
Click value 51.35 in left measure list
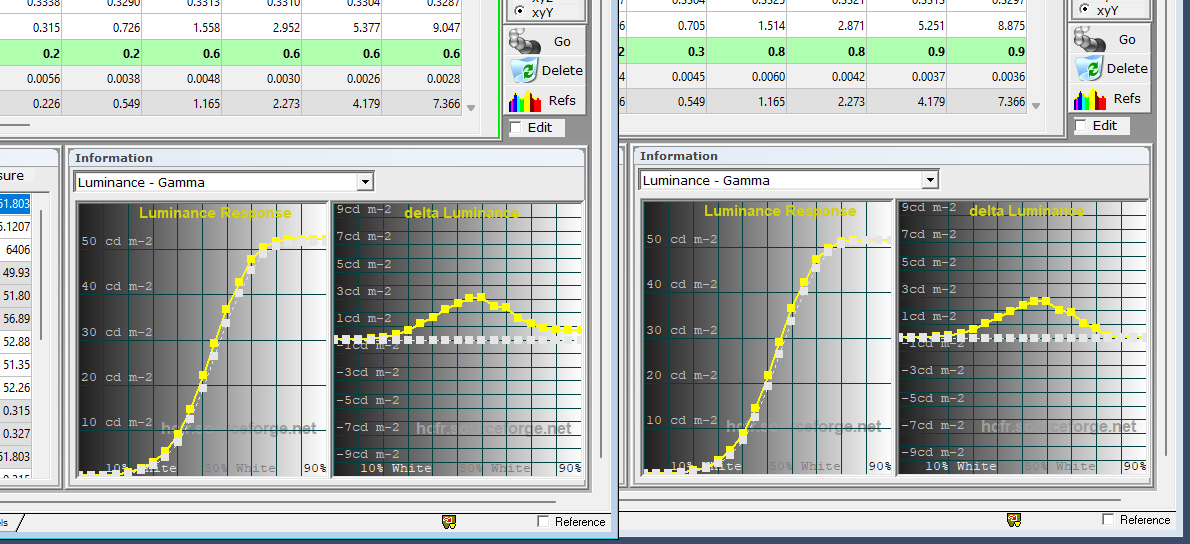point(16,365)
